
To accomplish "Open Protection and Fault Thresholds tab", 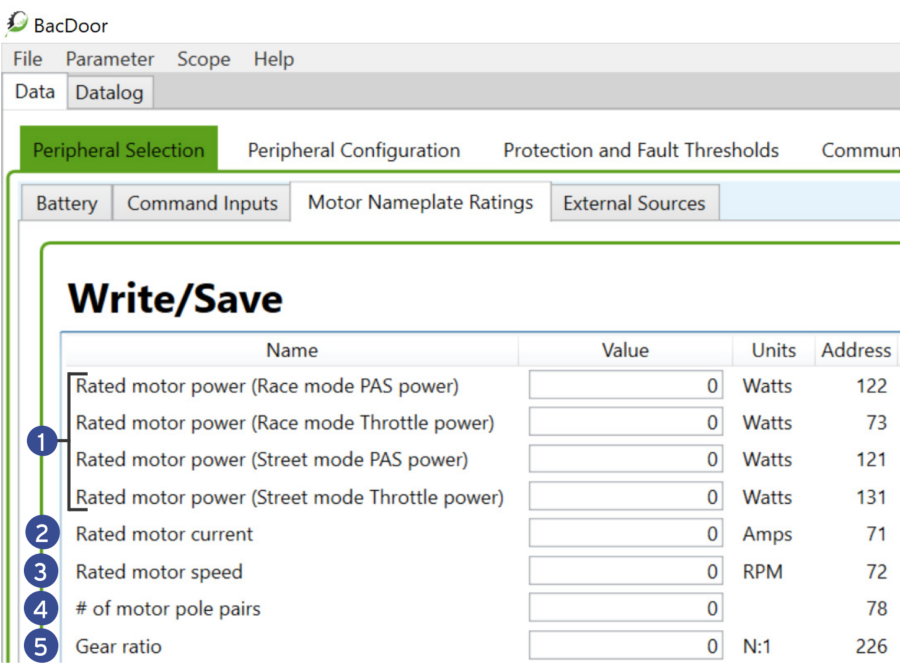I will coord(641,150).
